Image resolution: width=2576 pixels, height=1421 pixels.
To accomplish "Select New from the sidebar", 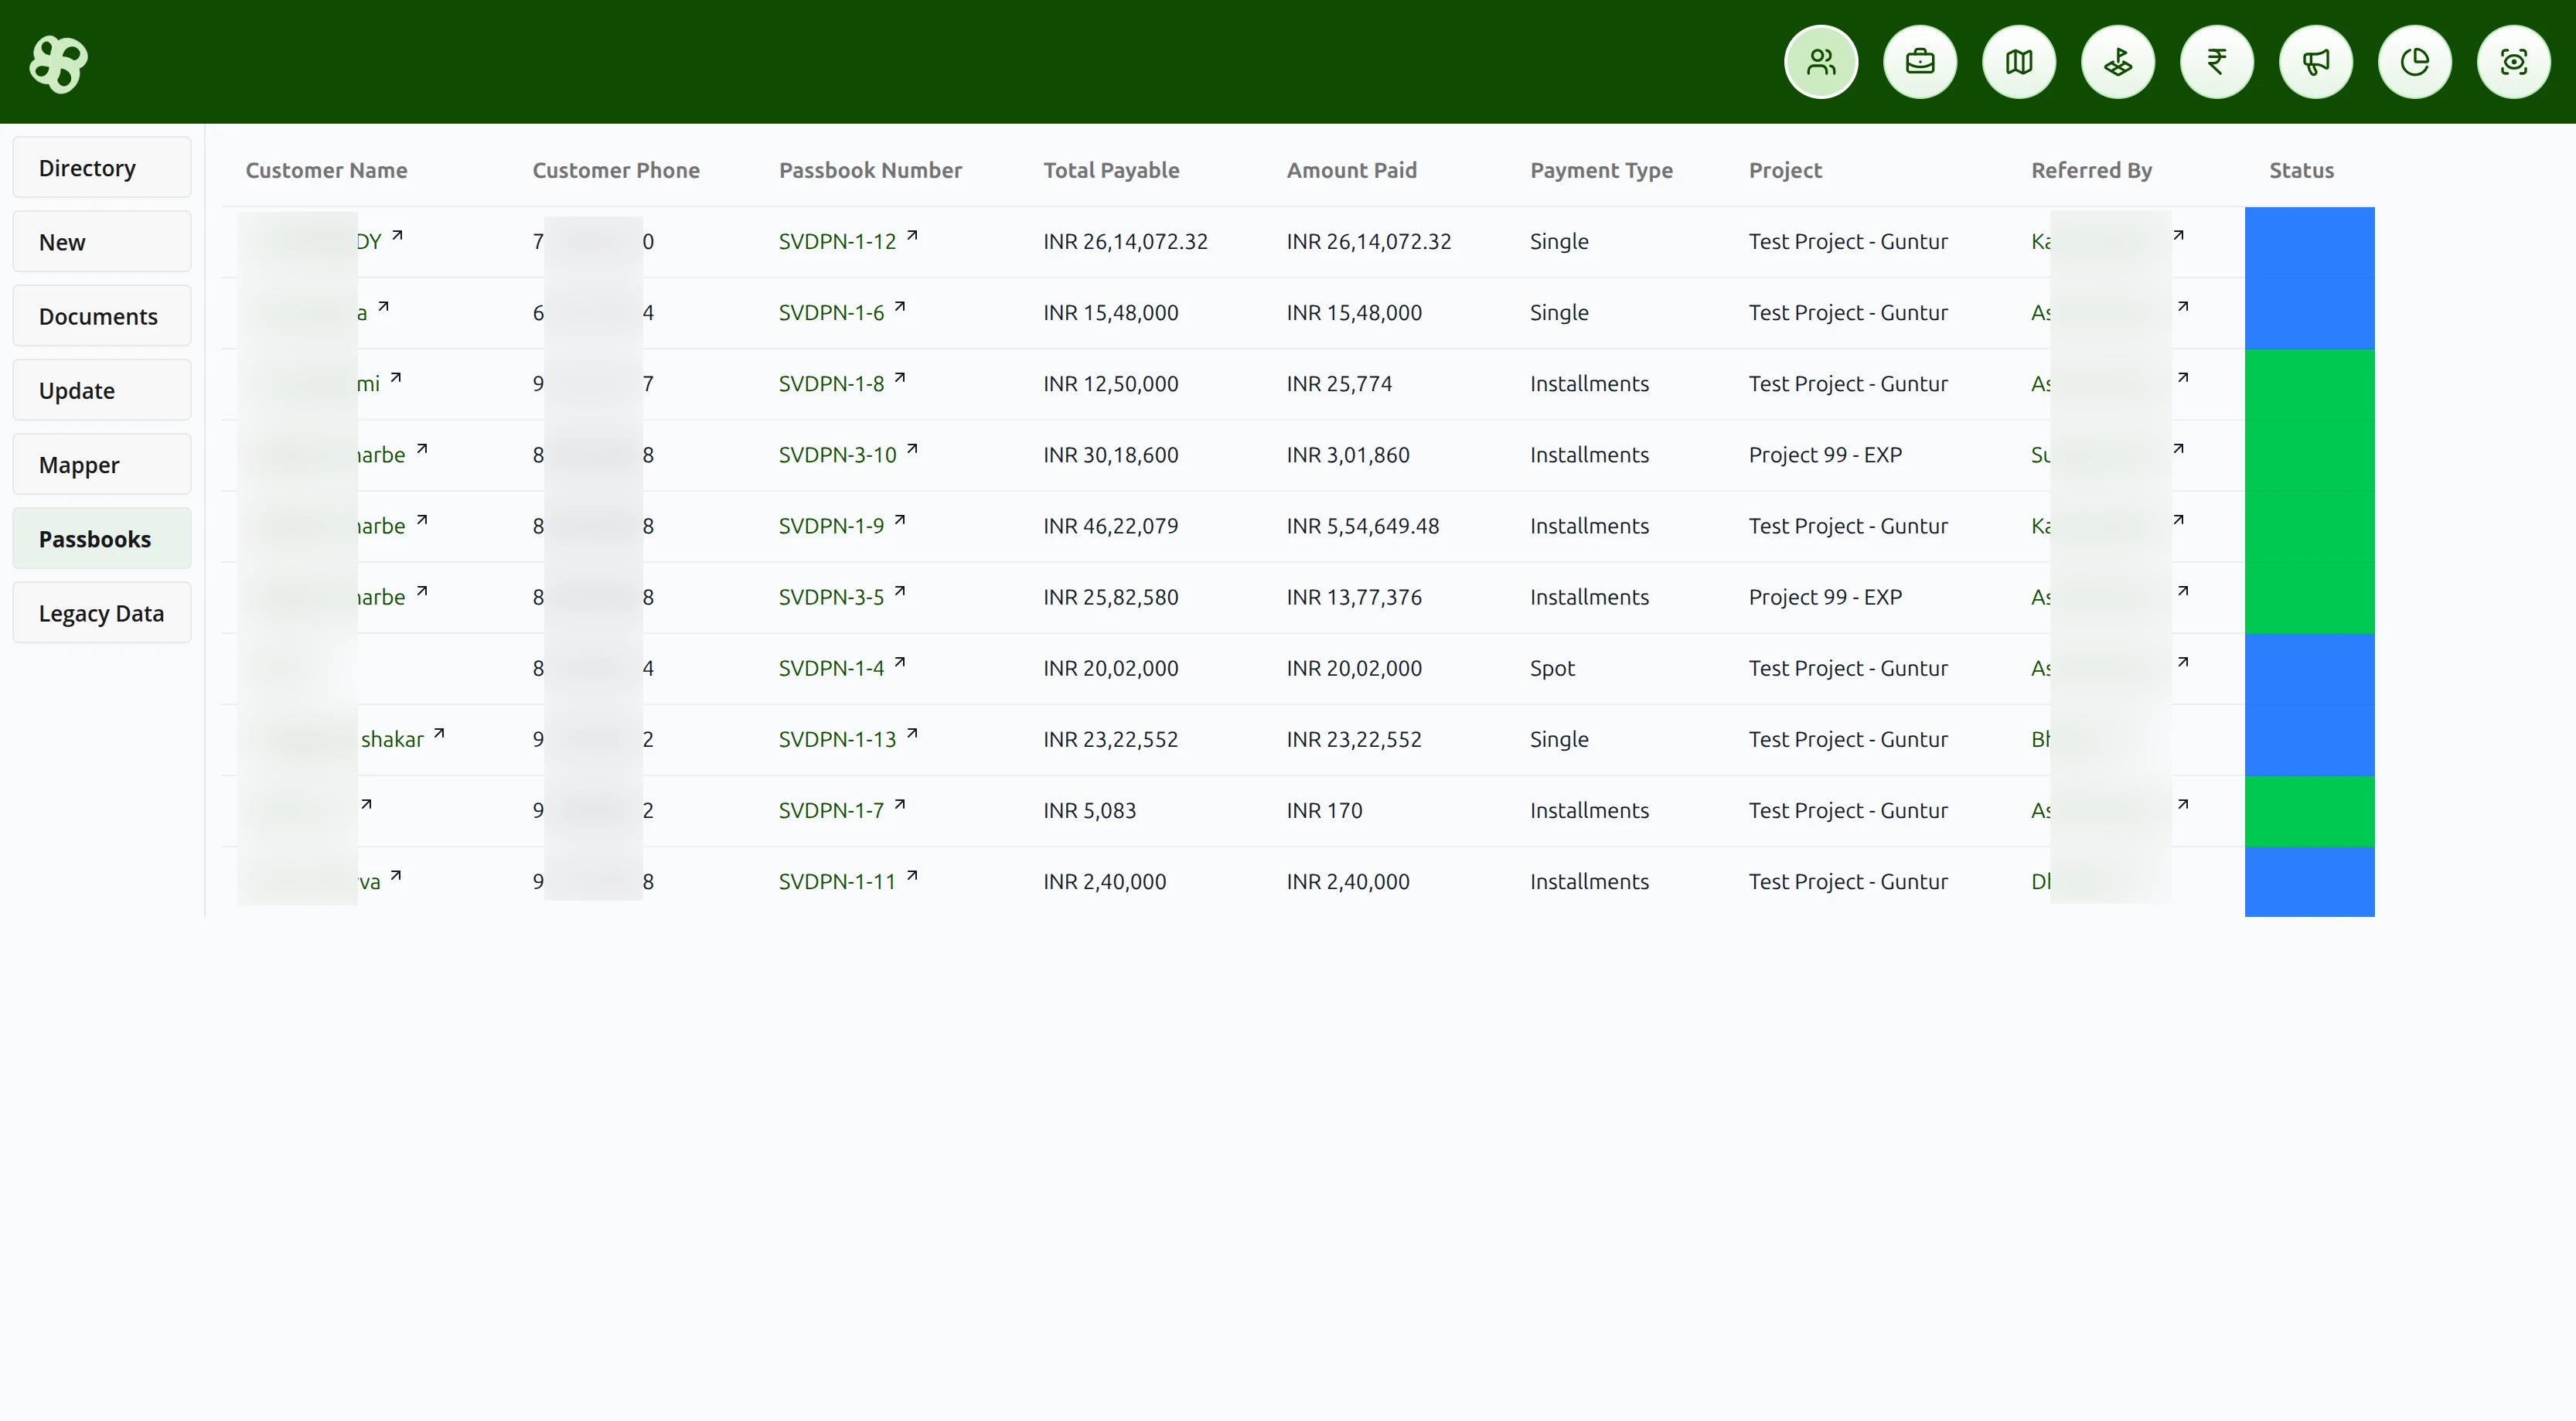I will [x=100, y=241].
